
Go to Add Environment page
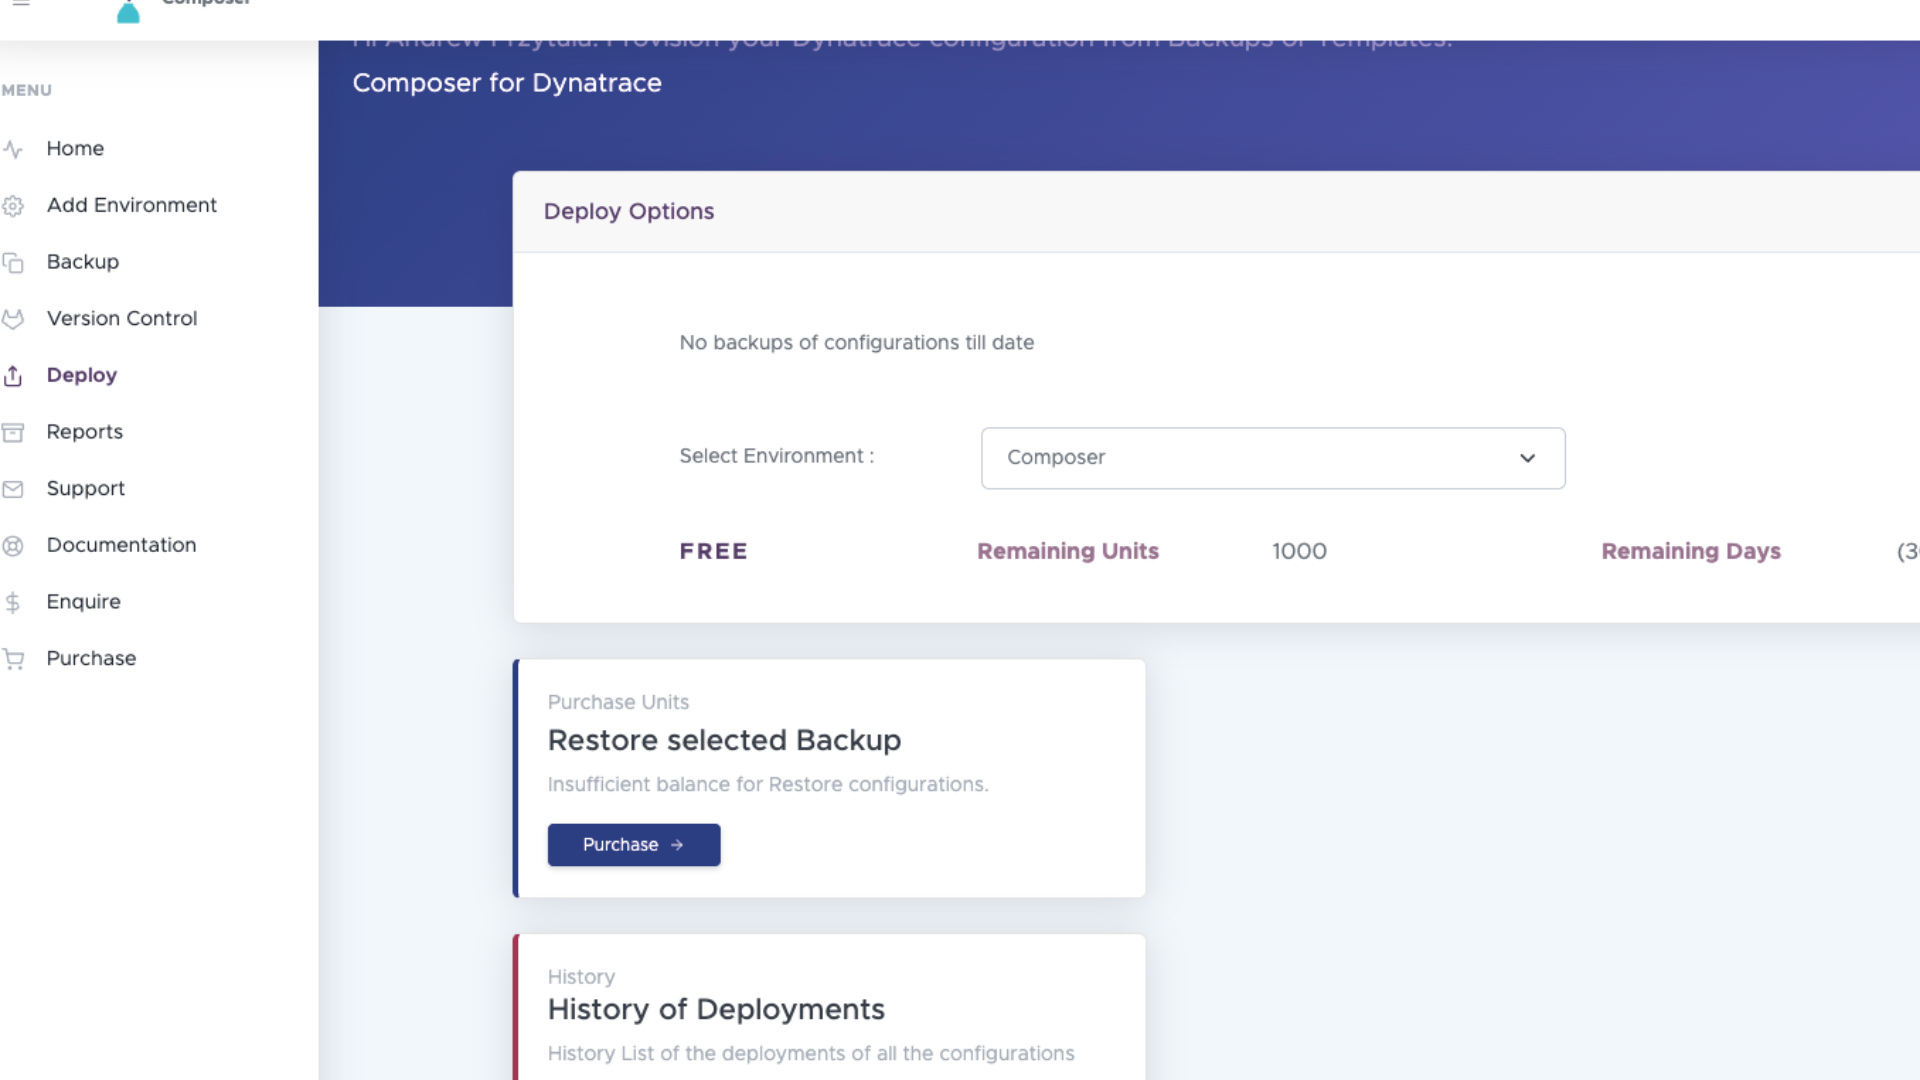[x=132, y=205]
